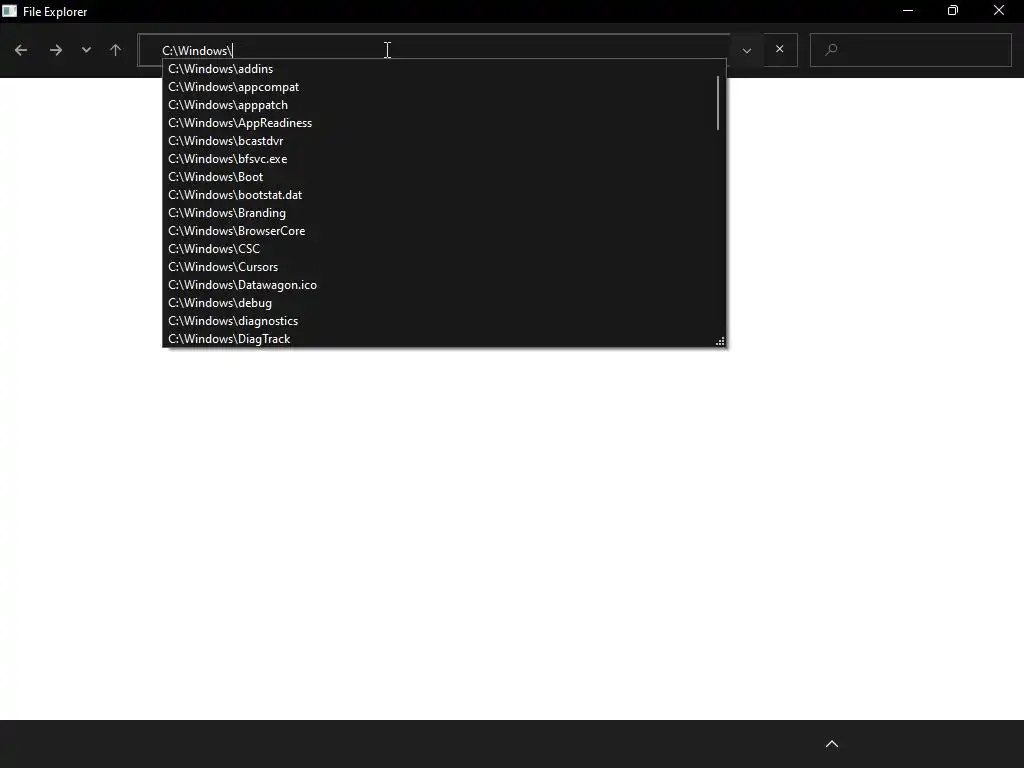Select suggestion C:\Windows\Branding
This screenshot has width=1024, height=768.
point(444,213)
